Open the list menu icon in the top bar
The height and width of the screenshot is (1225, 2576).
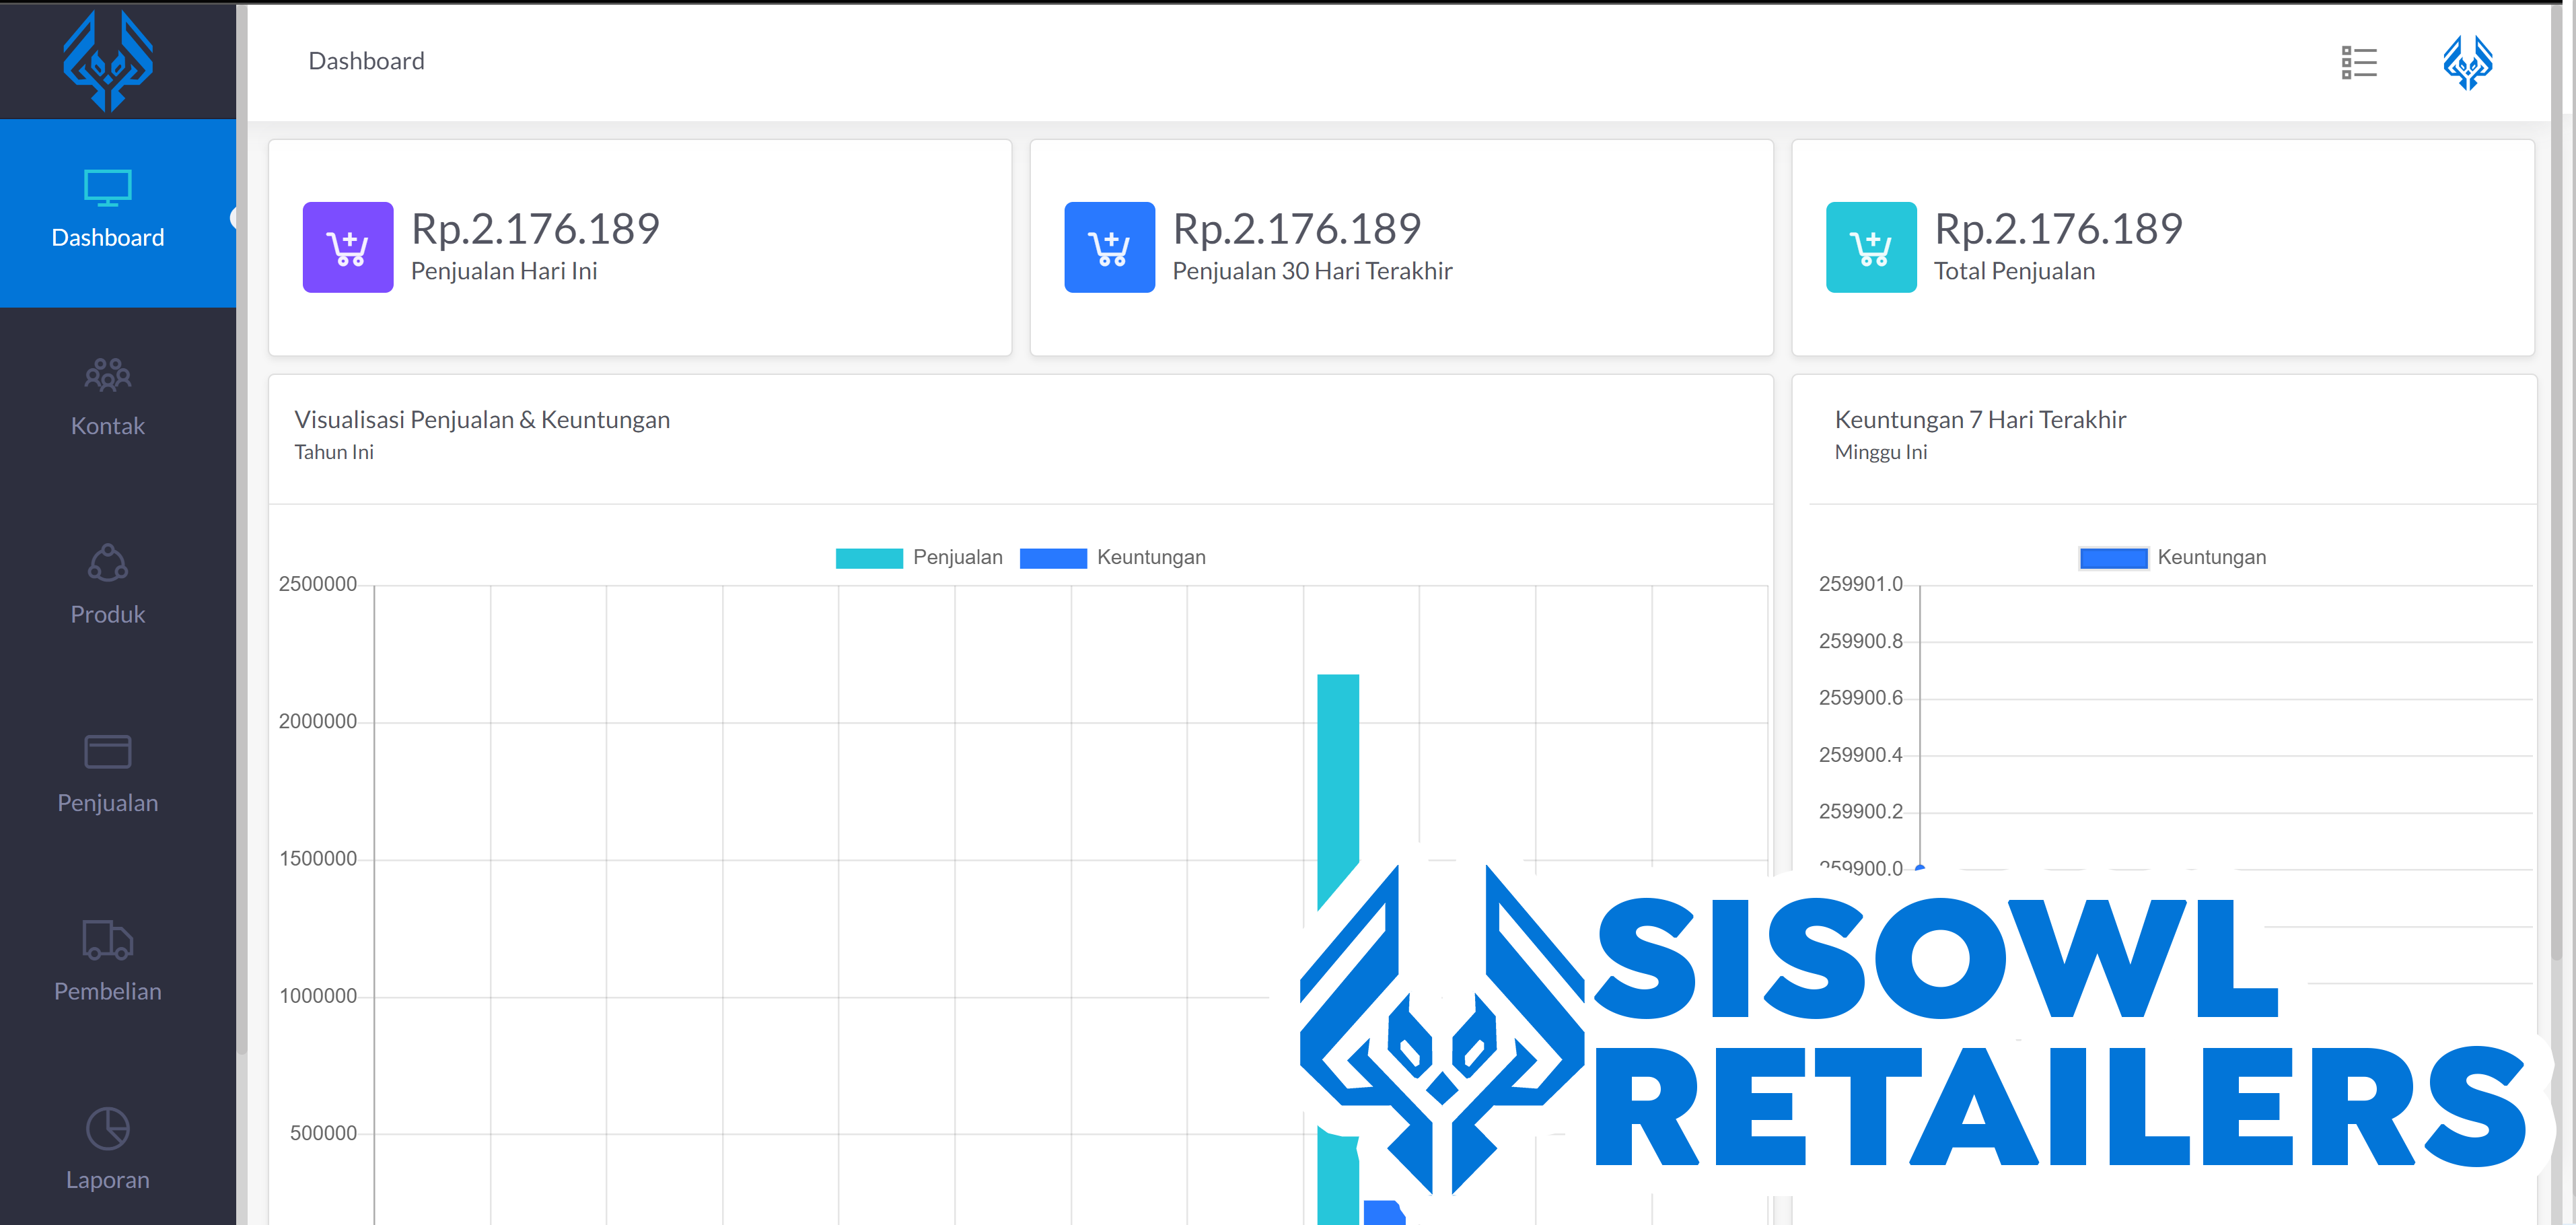click(x=2359, y=63)
